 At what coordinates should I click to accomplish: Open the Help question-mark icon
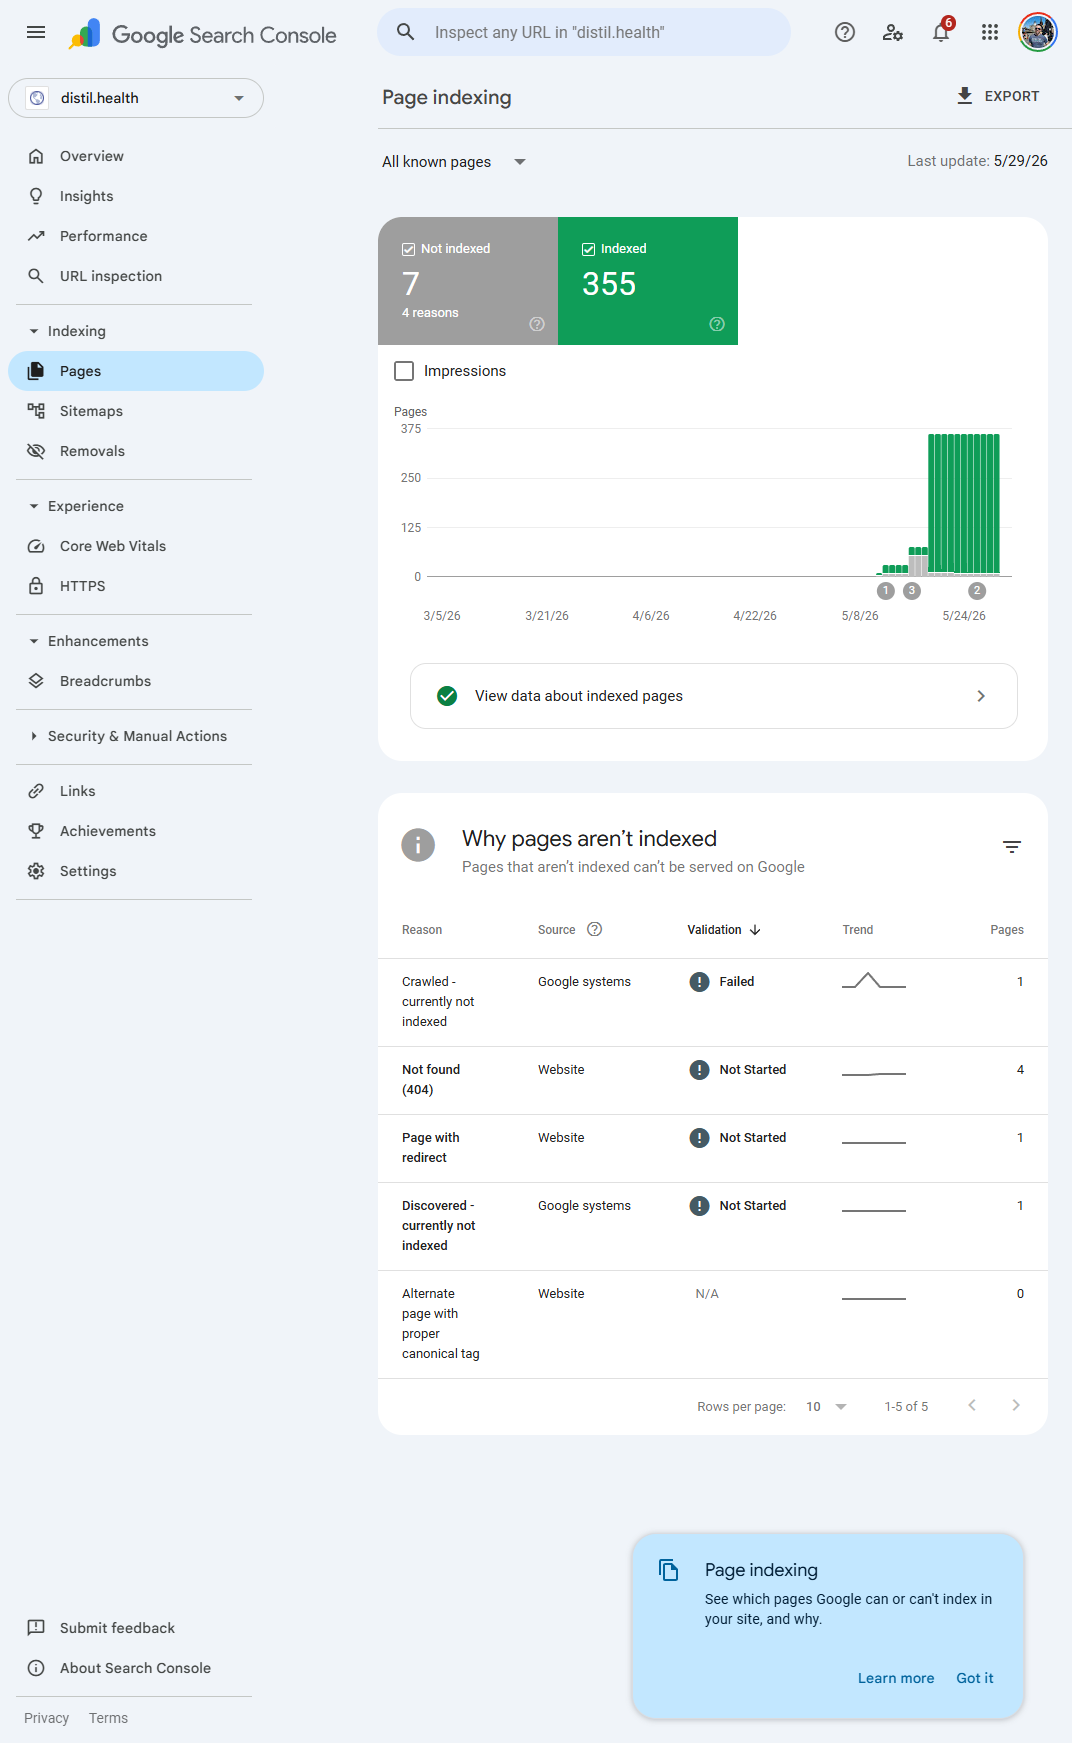click(x=845, y=32)
